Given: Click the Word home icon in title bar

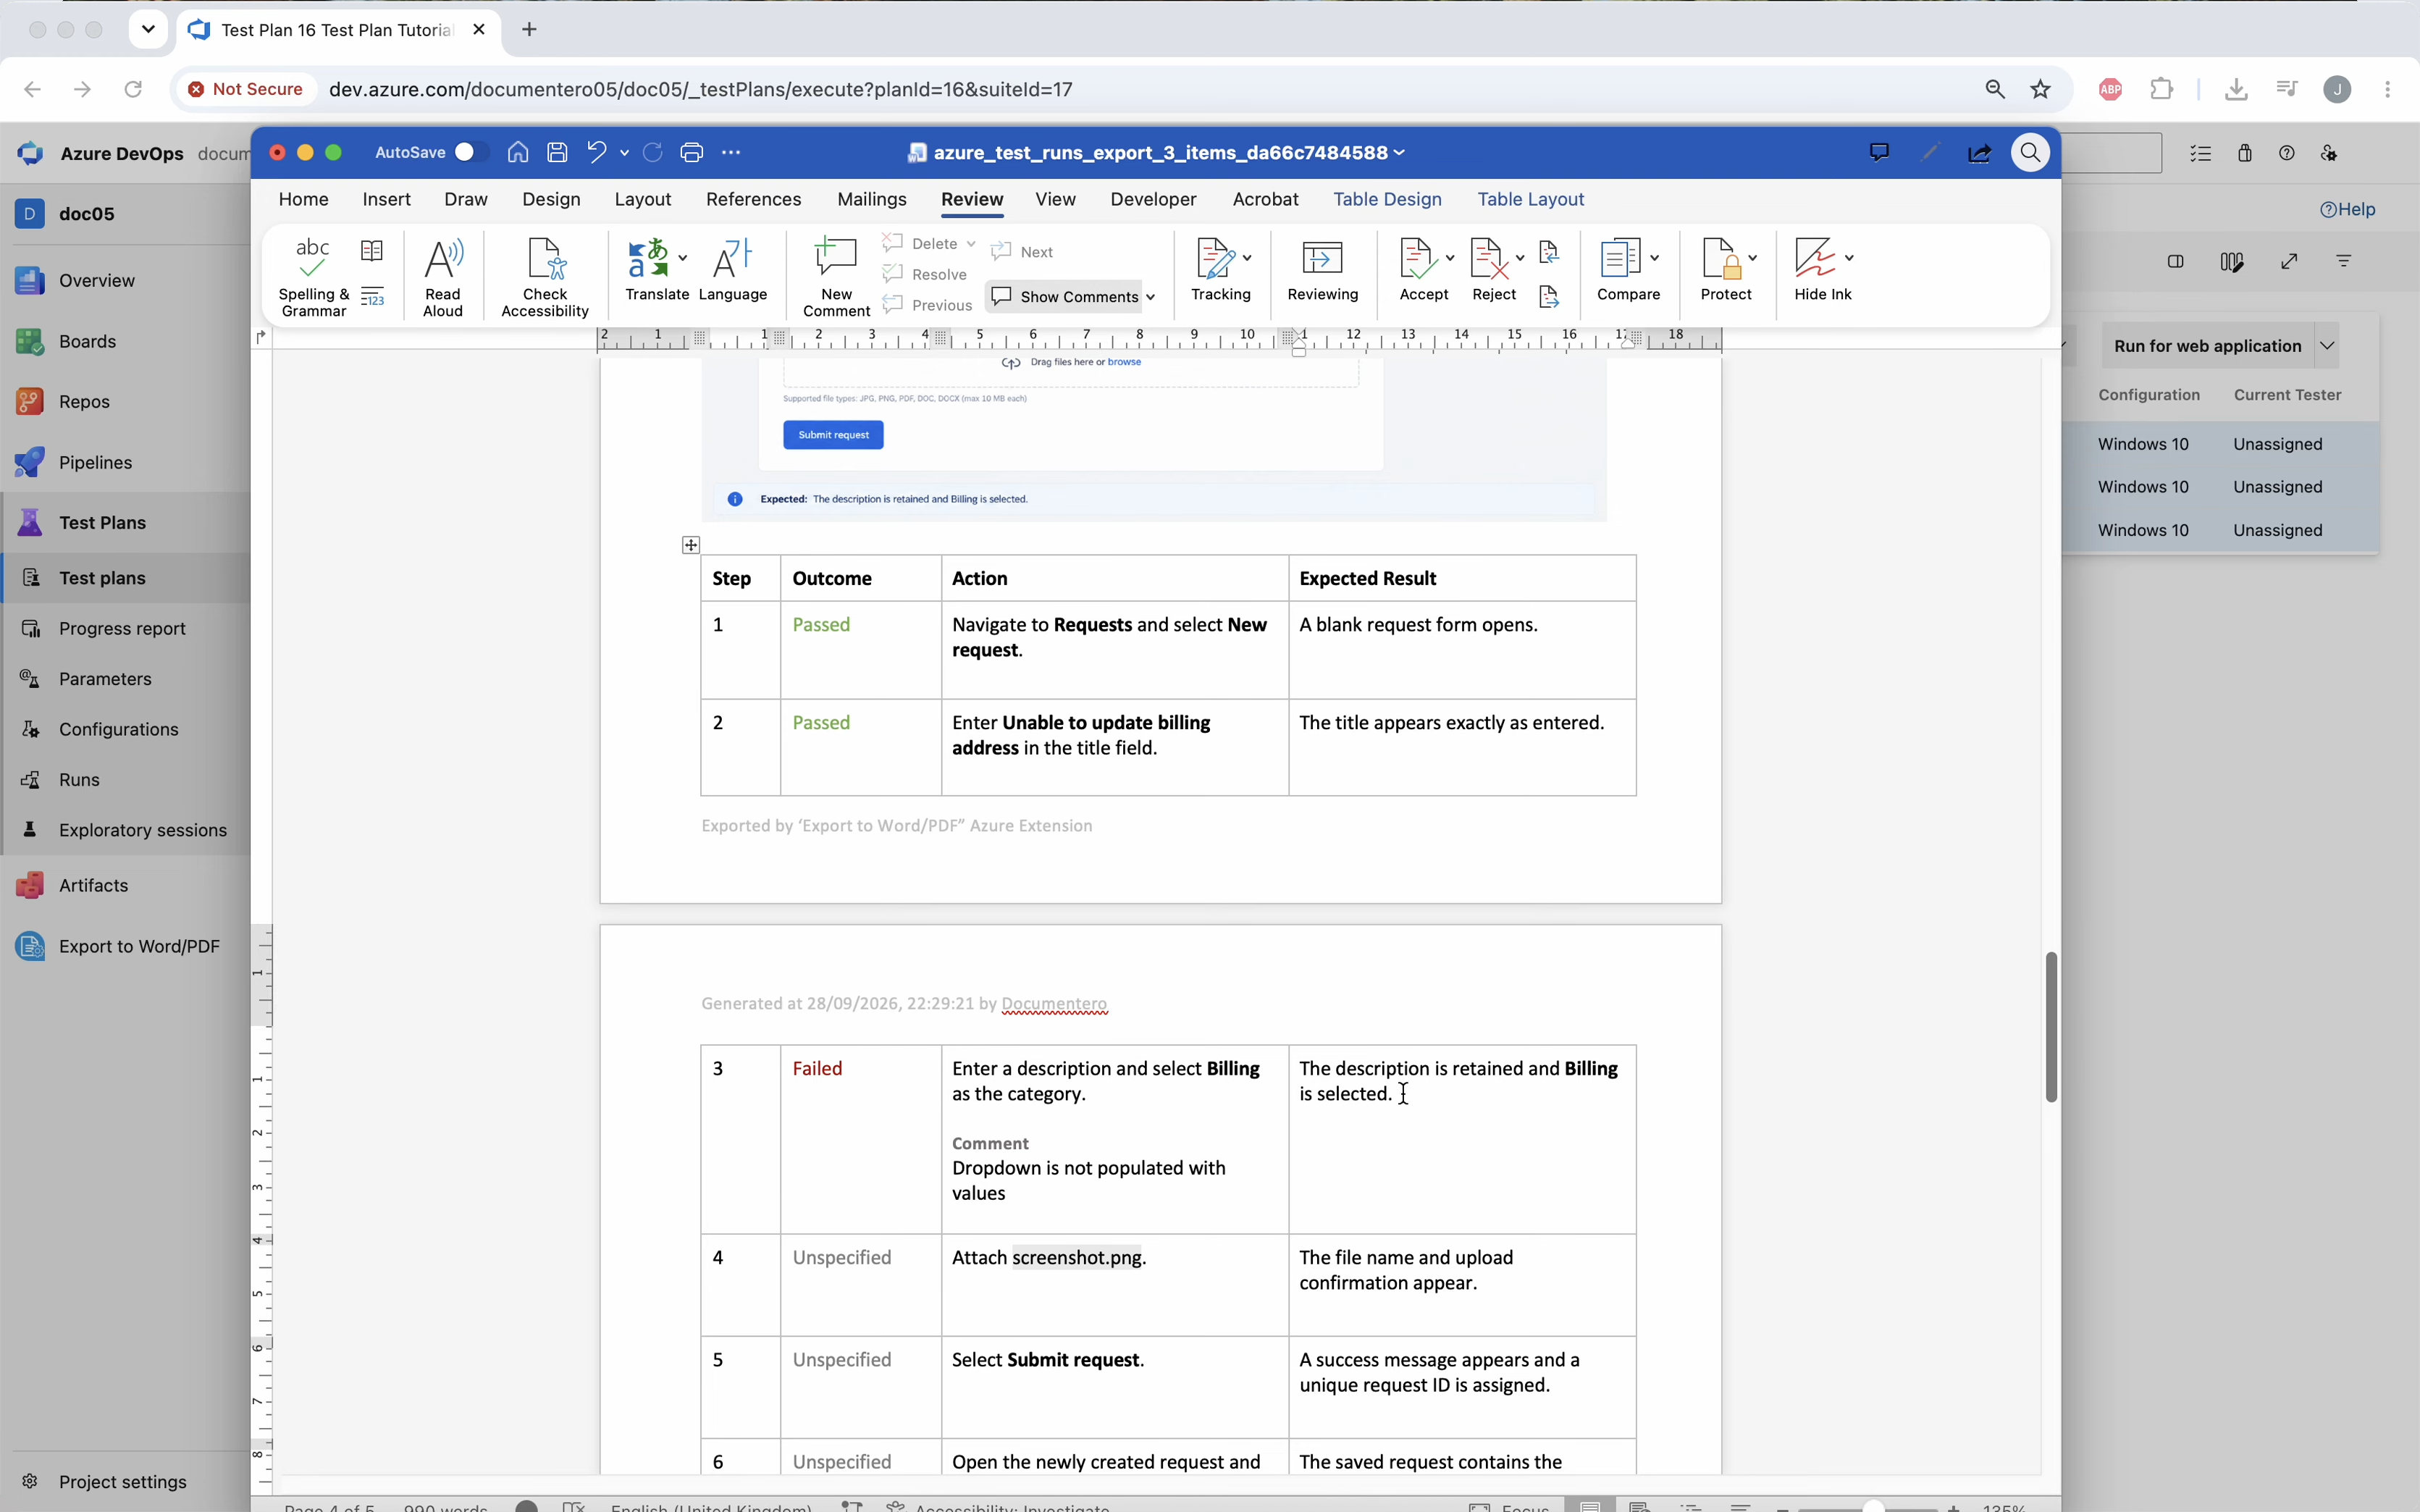Looking at the screenshot, I should coord(518,152).
